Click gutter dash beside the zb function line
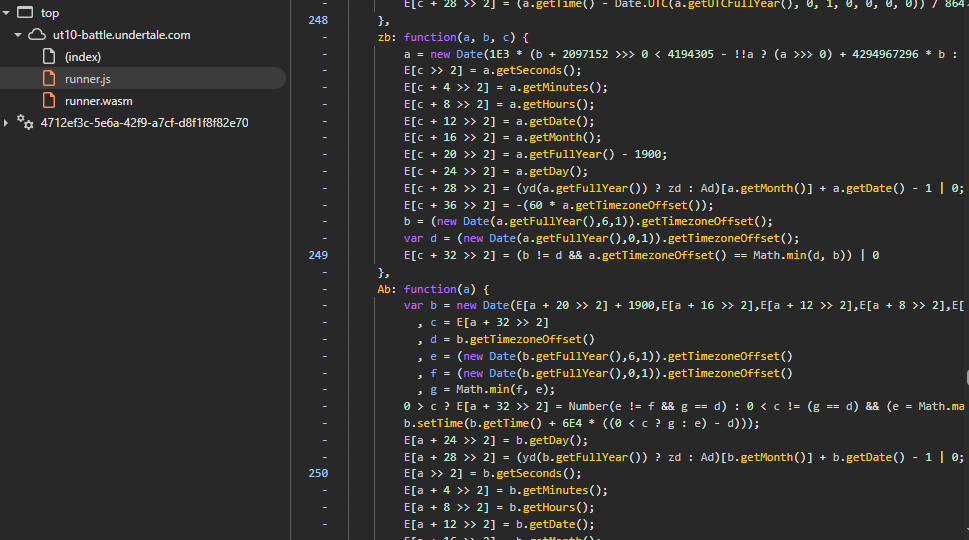The height and width of the screenshot is (540, 969). click(325, 38)
